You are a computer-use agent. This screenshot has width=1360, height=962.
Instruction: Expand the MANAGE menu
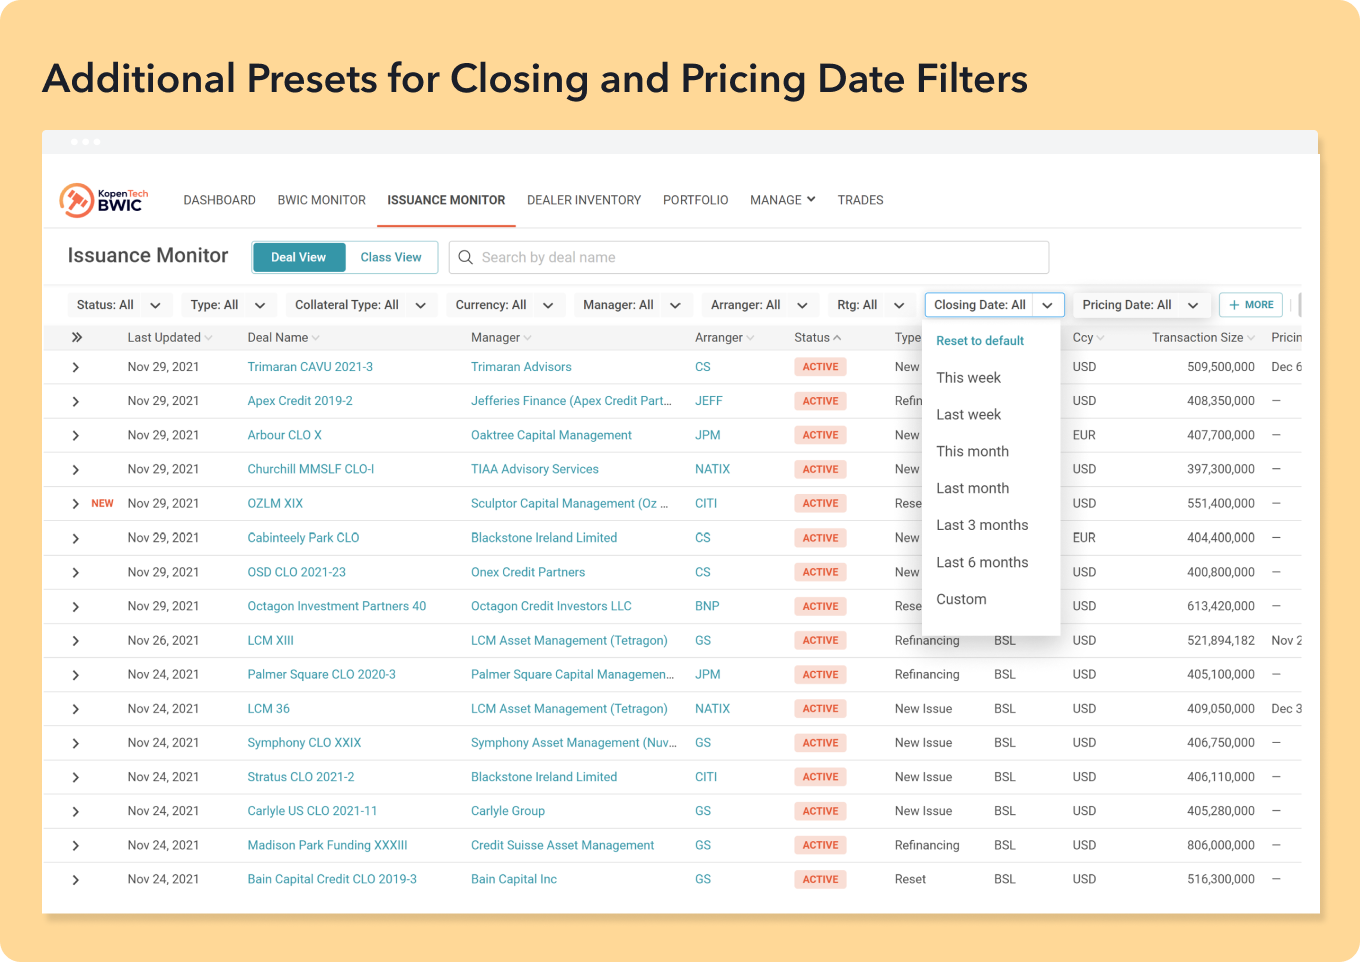tap(782, 200)
